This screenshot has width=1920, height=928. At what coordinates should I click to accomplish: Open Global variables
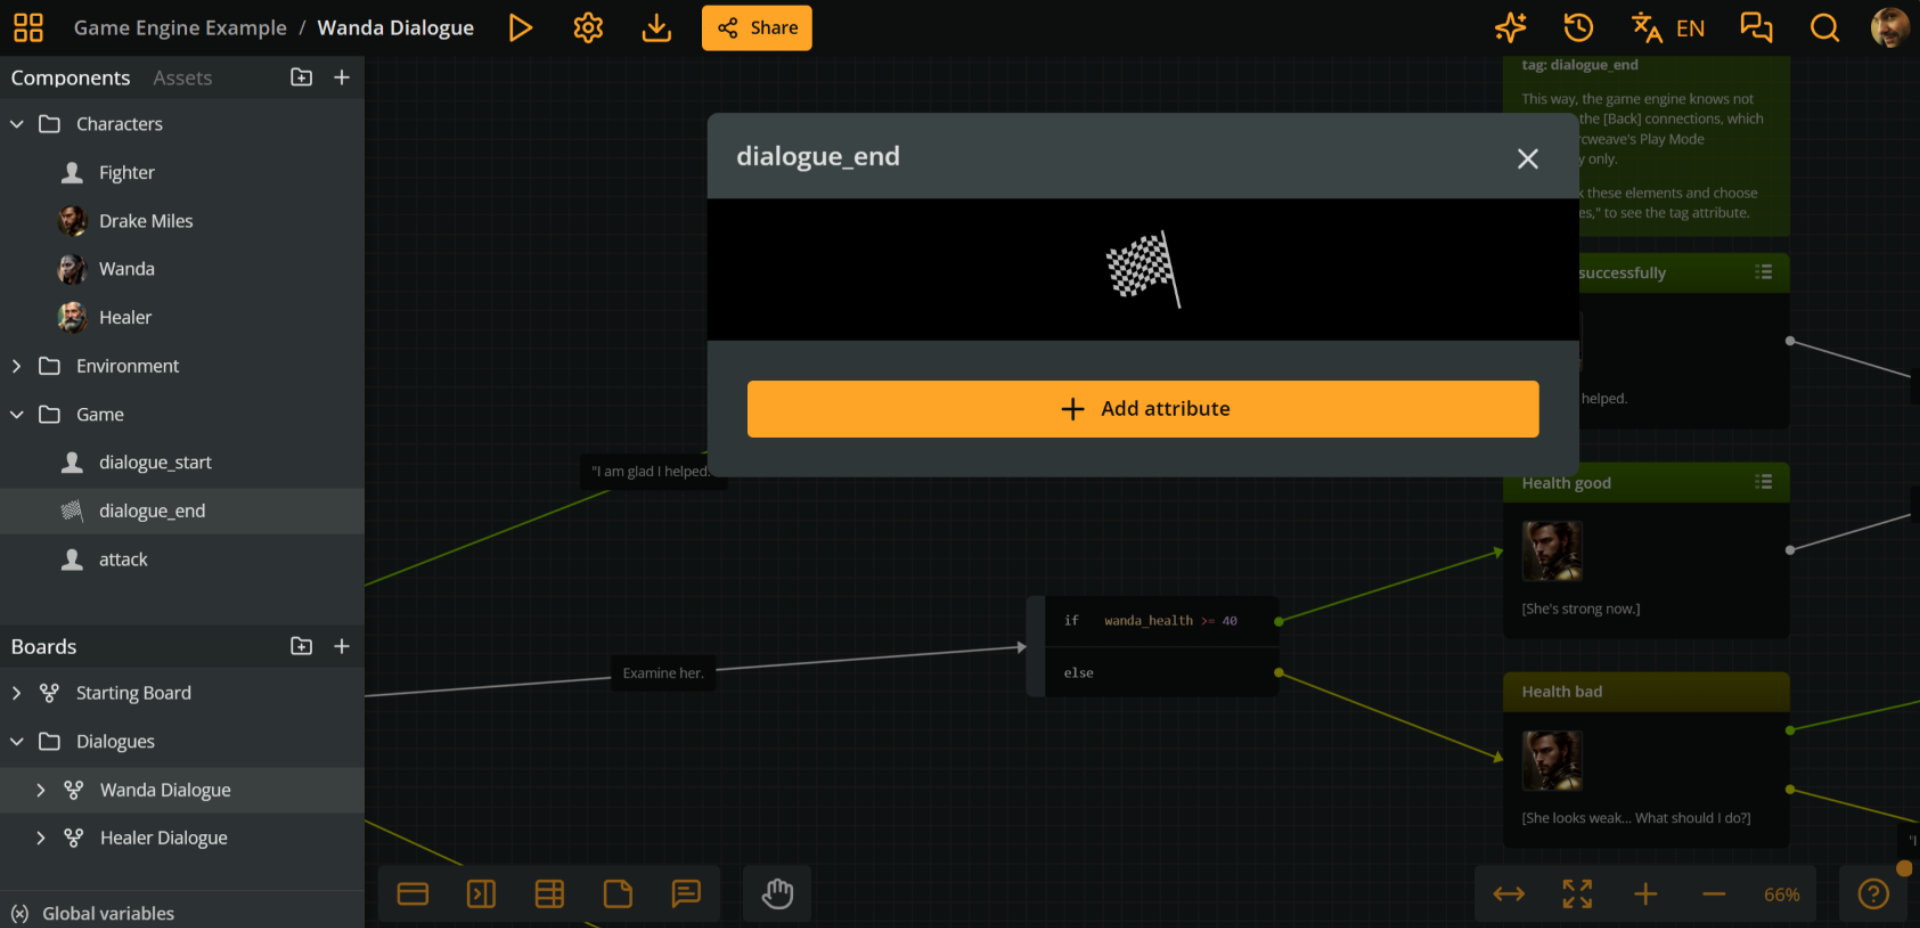tap(93, 913)
